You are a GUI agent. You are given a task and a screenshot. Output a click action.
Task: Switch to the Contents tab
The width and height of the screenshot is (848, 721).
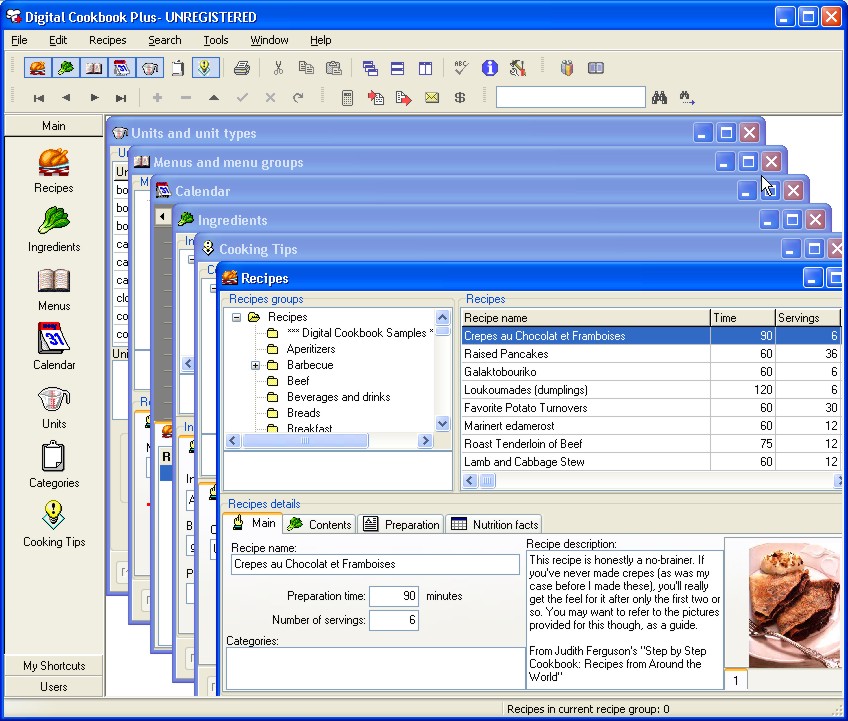pyautogui.click(x=320, y=524)
